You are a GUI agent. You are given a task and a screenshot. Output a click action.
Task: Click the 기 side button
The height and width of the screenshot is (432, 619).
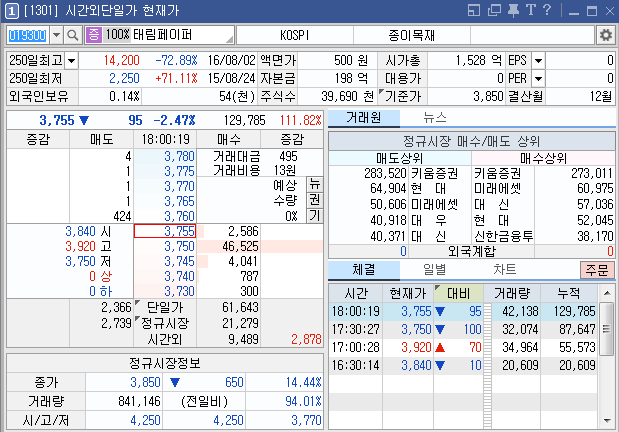pos(315,216)
